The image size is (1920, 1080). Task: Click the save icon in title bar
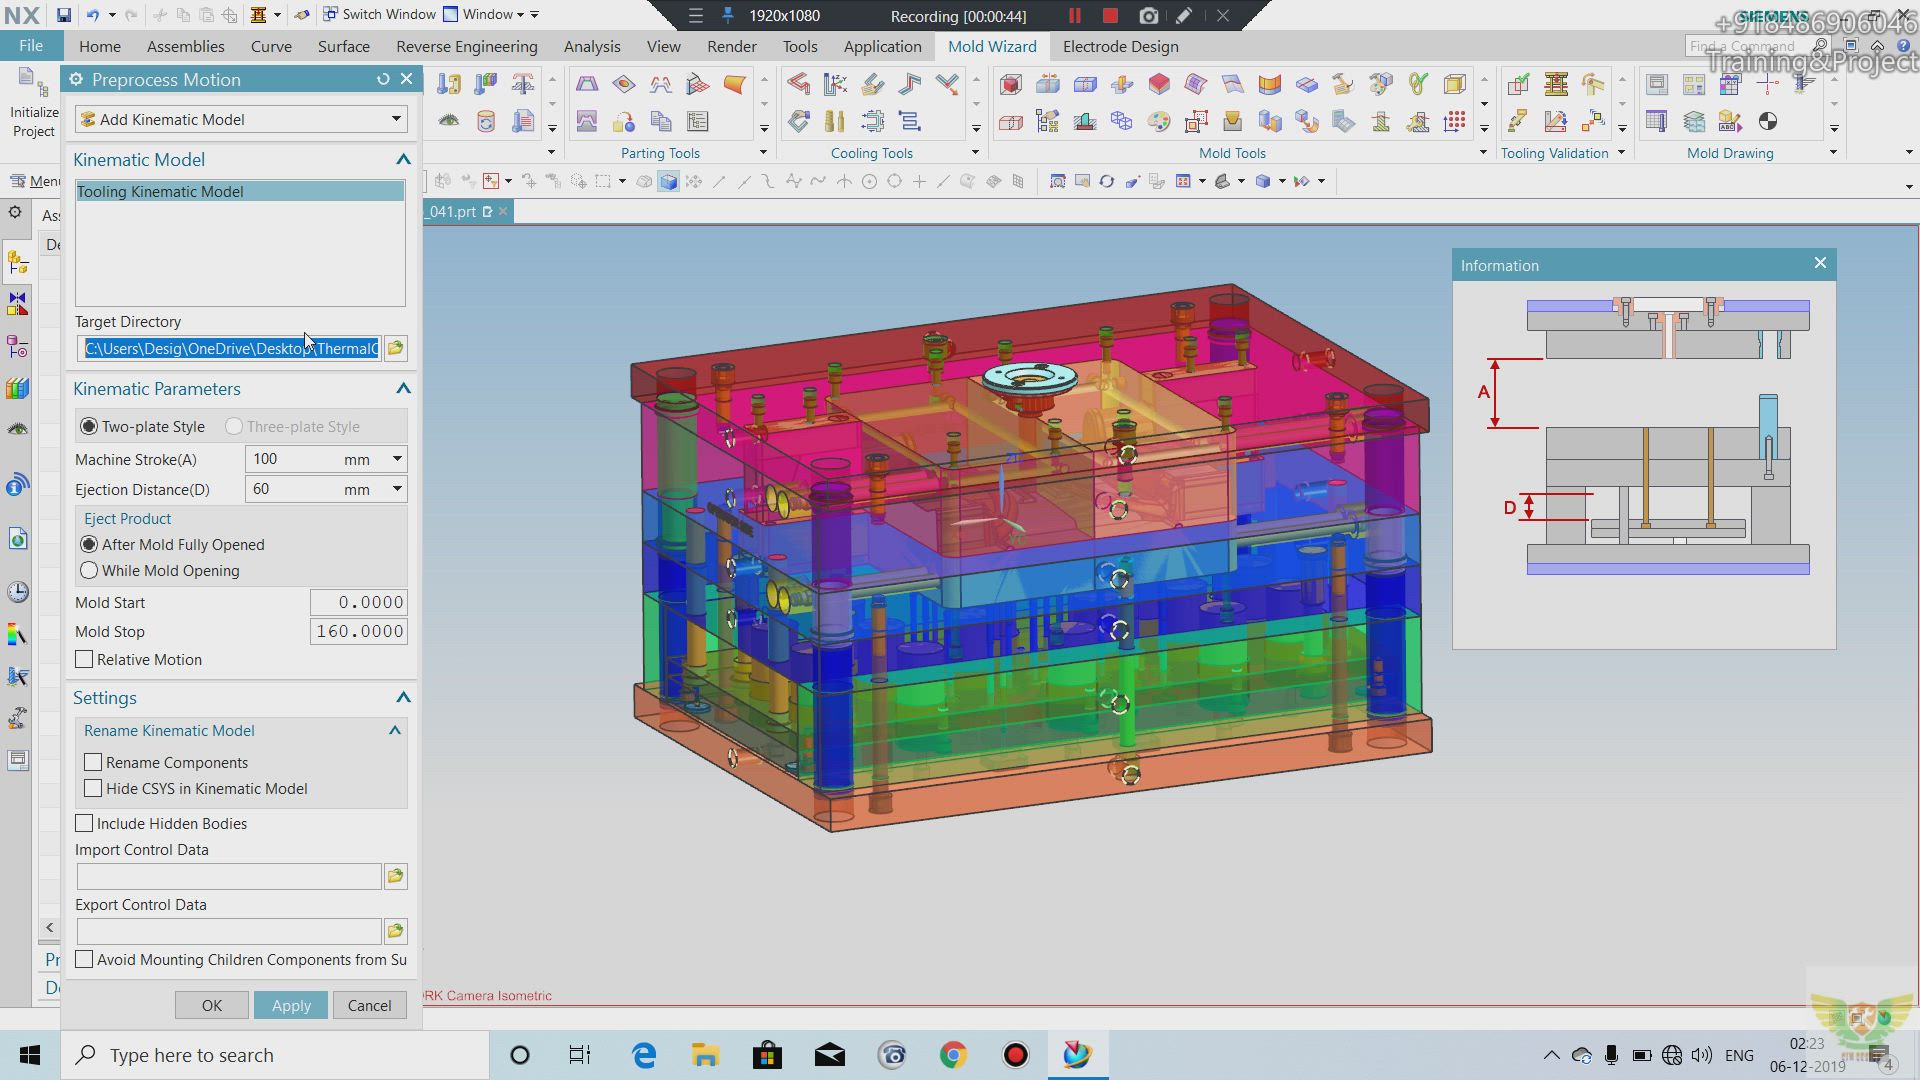tap(63, 15)
